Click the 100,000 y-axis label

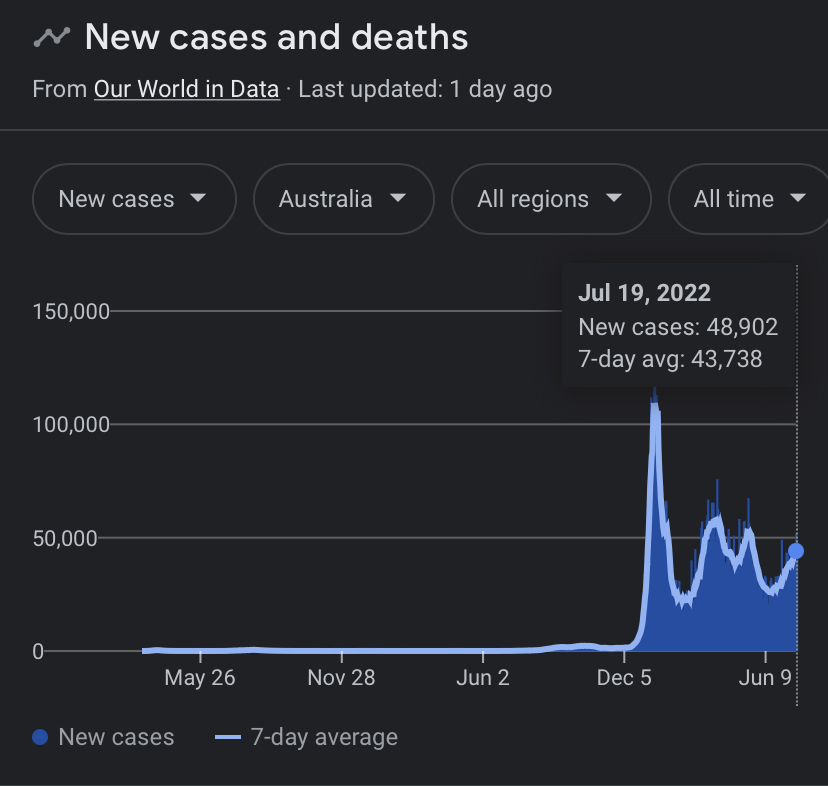71,424
